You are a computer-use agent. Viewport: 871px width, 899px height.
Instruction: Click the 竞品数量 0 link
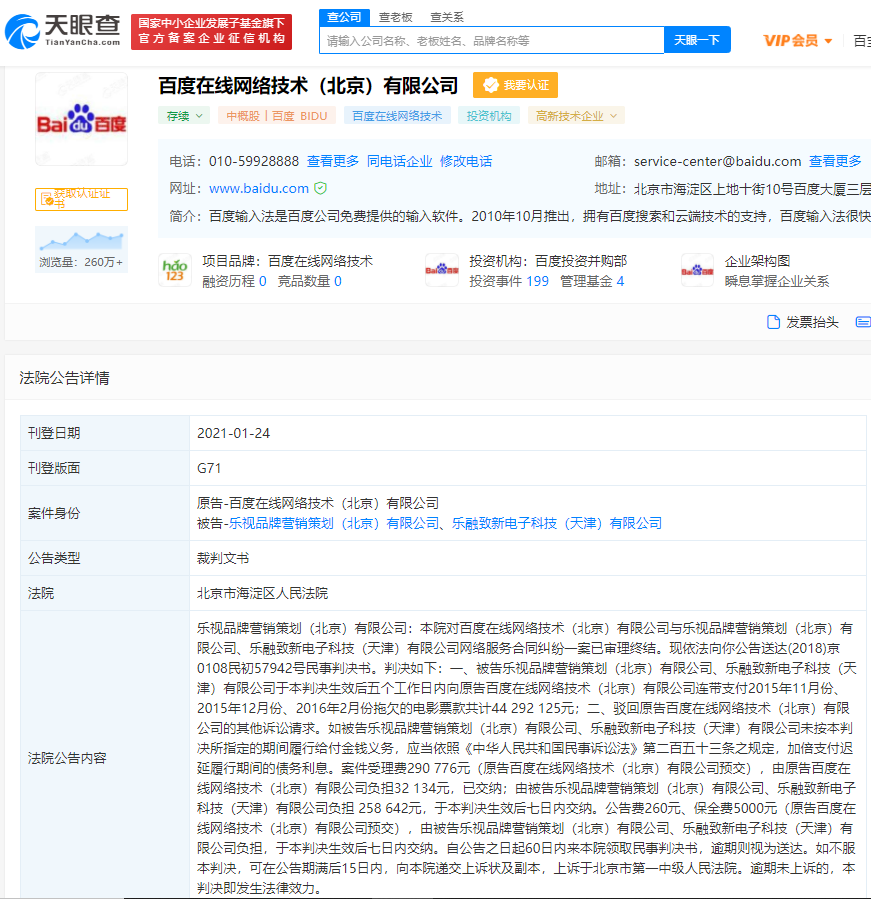(310, 282)
